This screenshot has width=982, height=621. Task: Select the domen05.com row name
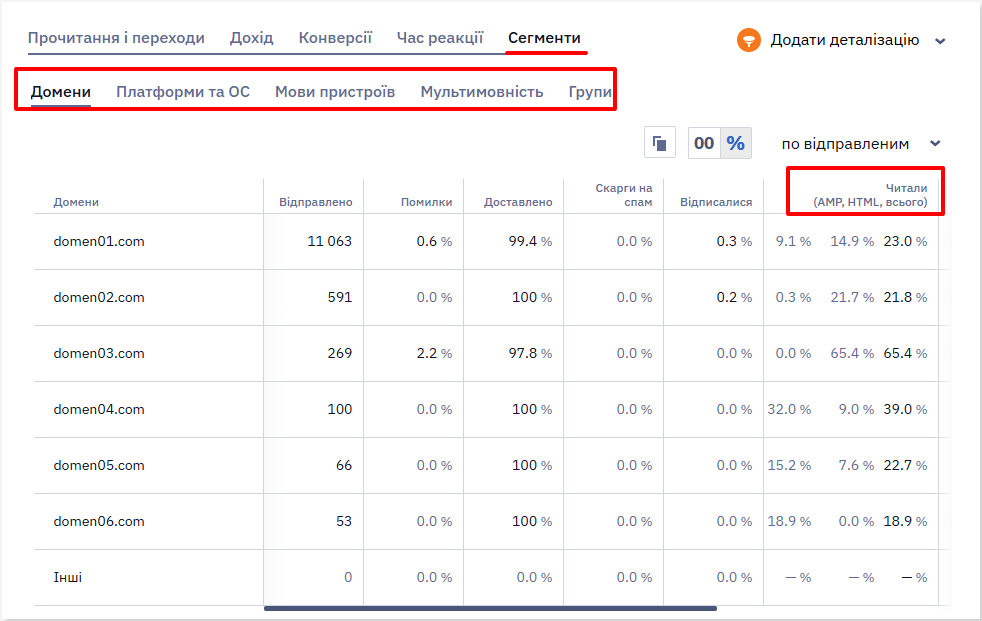coord(99,466)
